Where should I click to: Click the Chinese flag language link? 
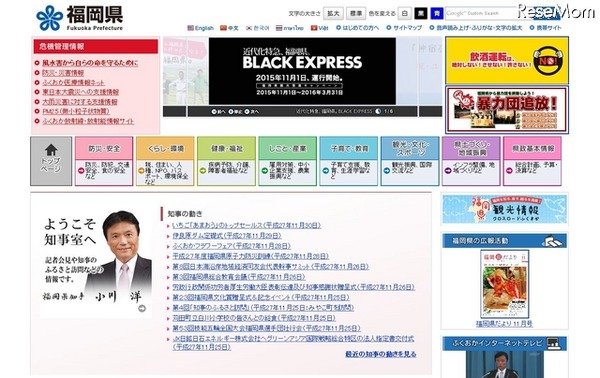click(229, 28)
